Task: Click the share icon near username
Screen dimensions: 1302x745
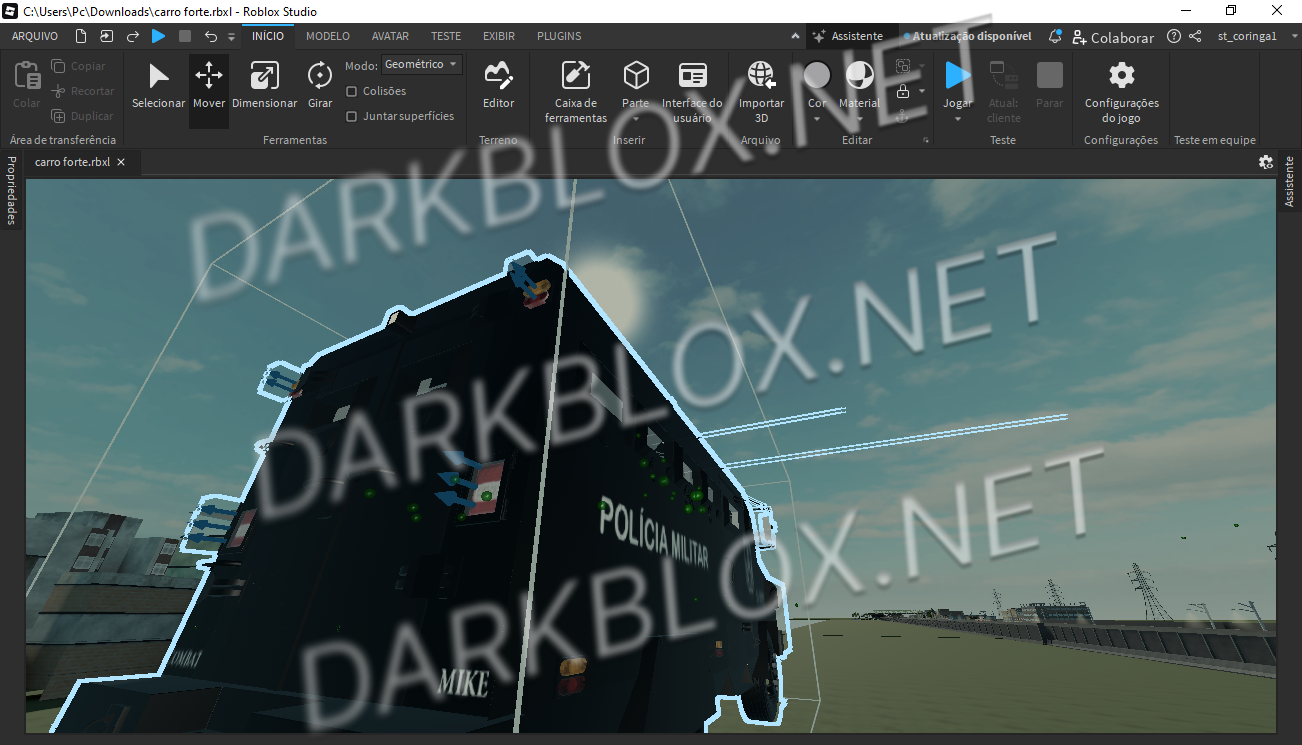Action: click(1195, 36)
